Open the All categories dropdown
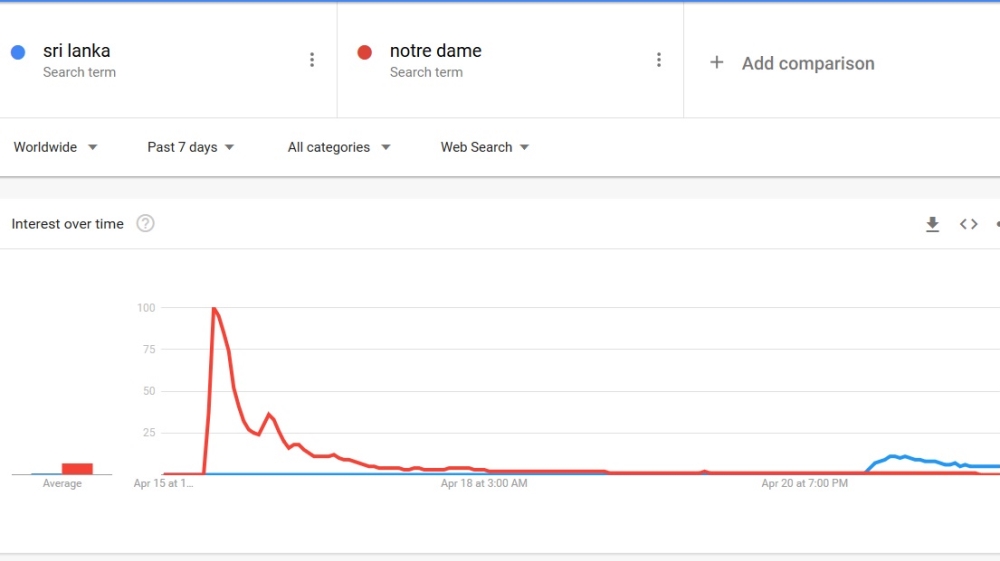Viewport: 1000px width, 561px height. tap(338, 147)
